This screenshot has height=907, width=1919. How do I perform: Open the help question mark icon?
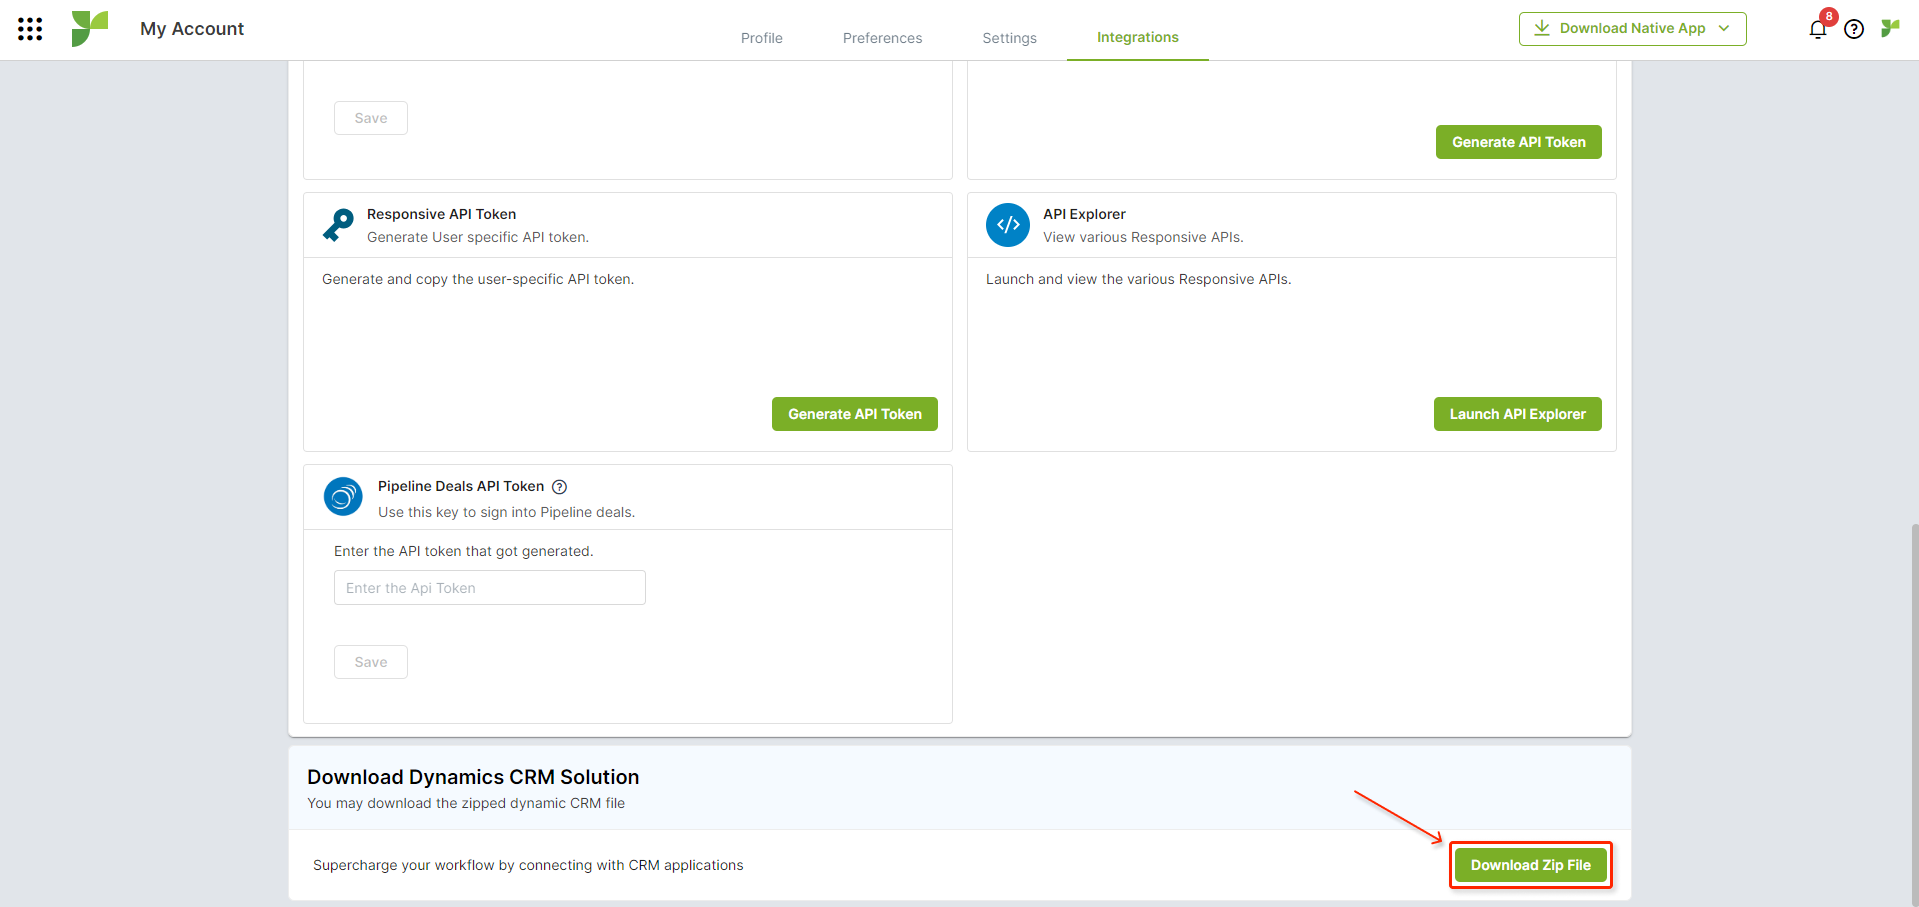[x=1854, y=29]
